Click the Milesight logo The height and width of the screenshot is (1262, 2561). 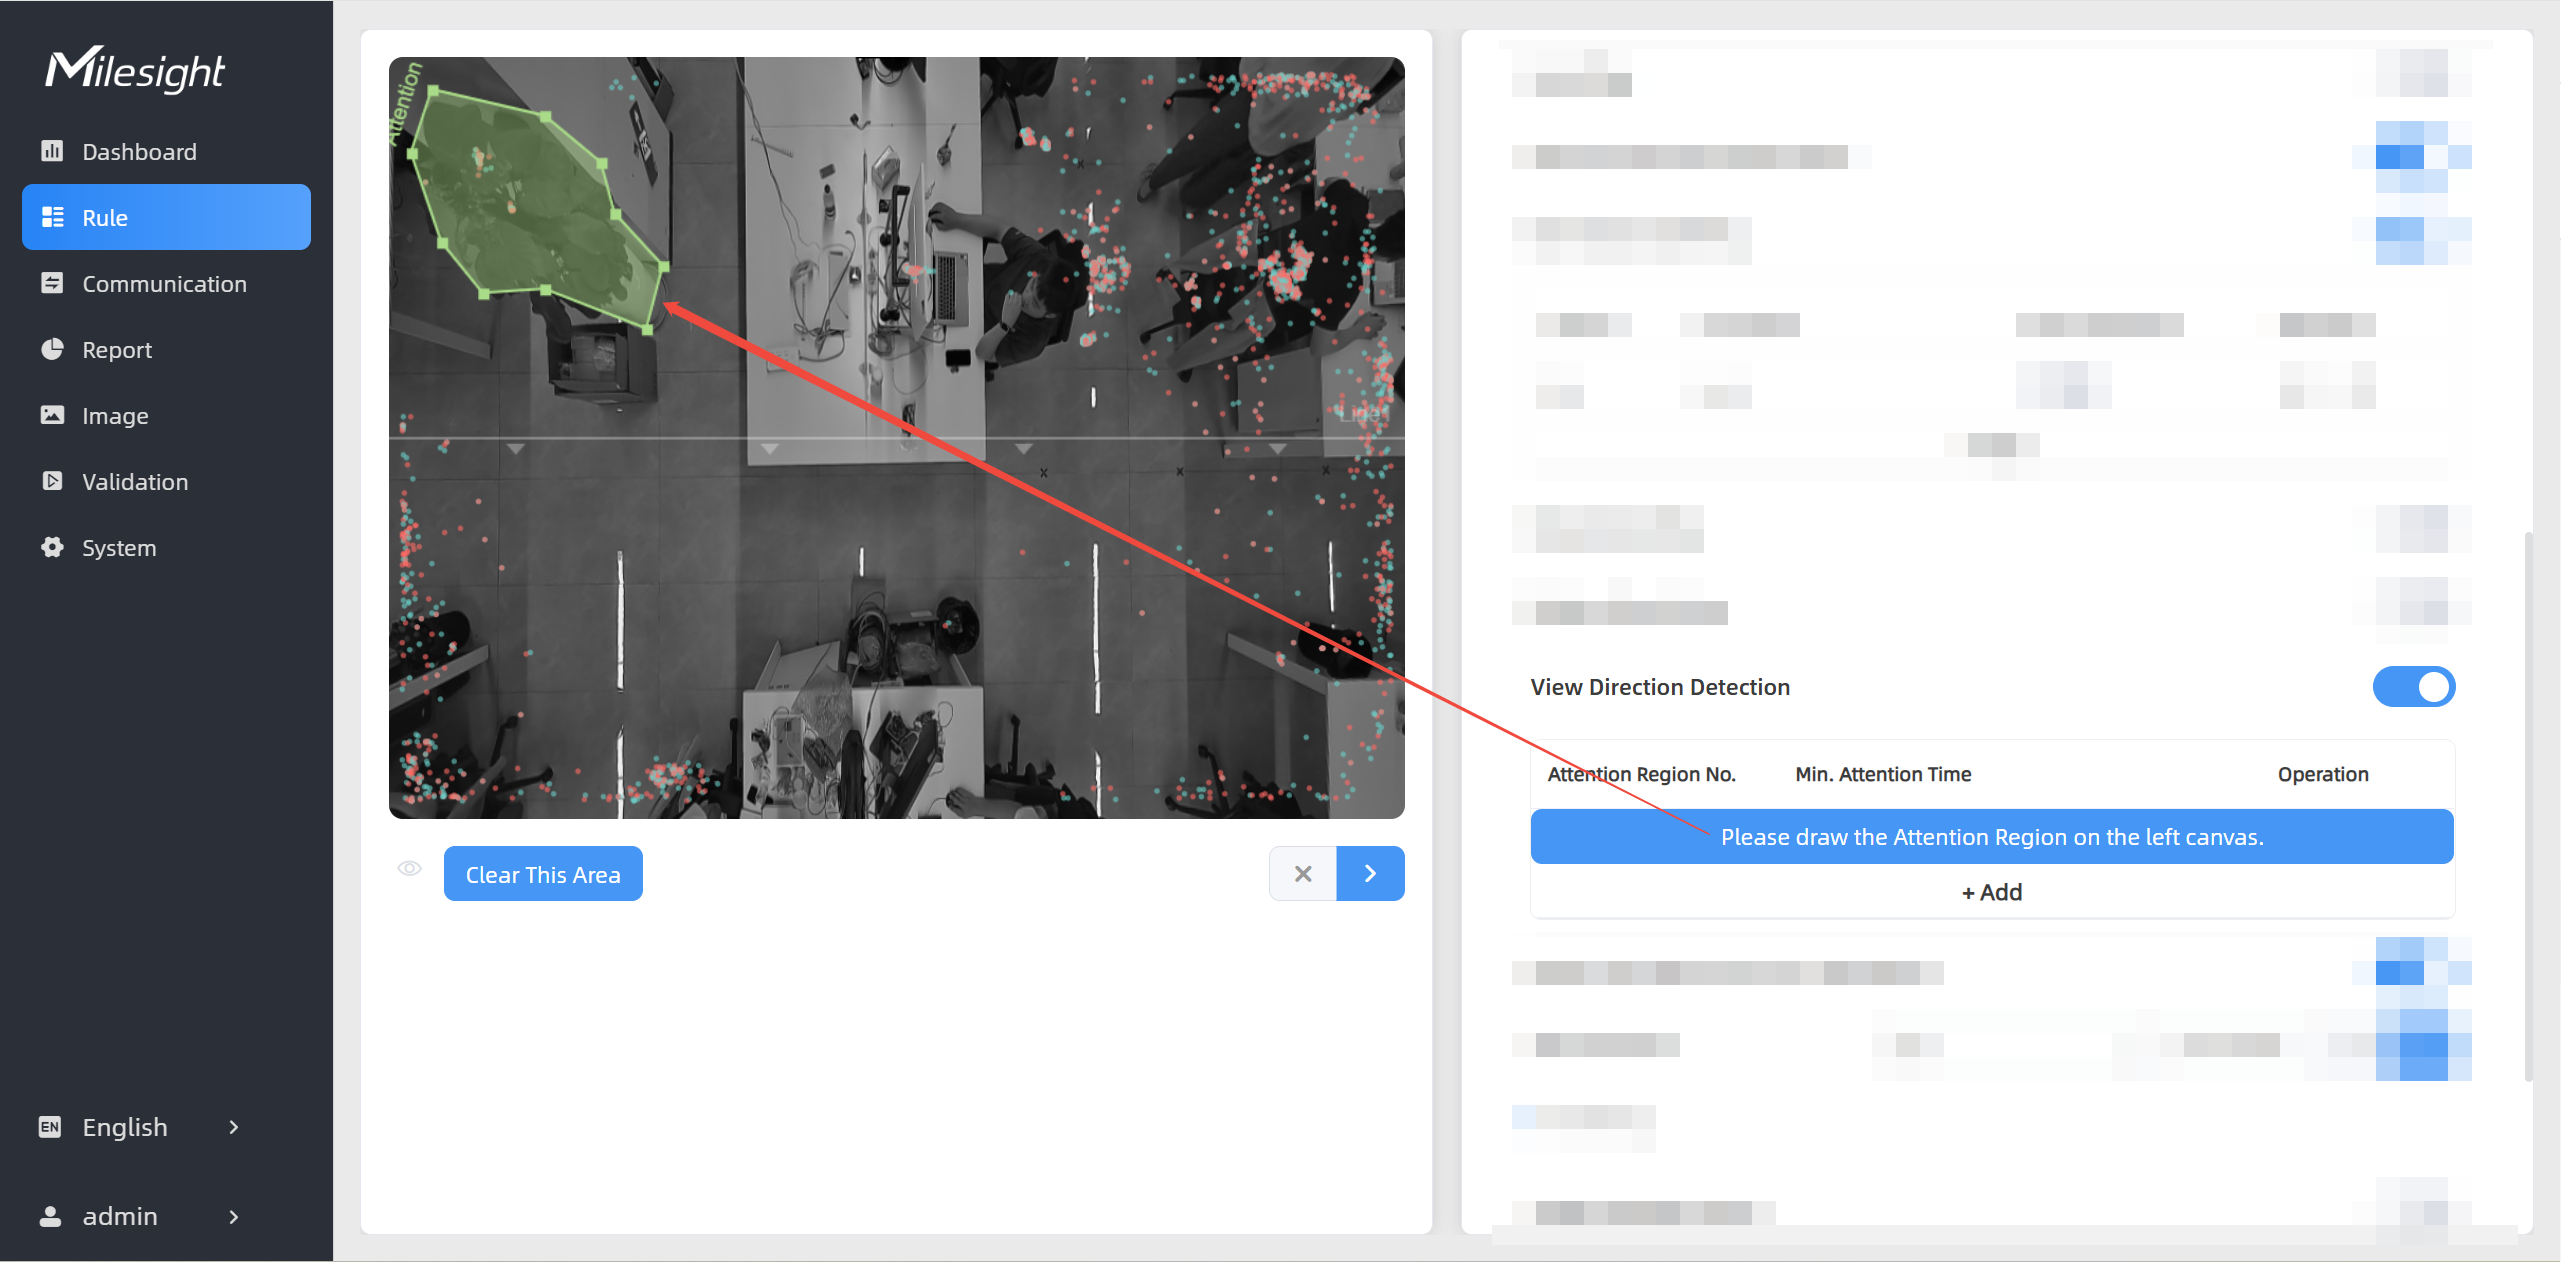[135, 70]
